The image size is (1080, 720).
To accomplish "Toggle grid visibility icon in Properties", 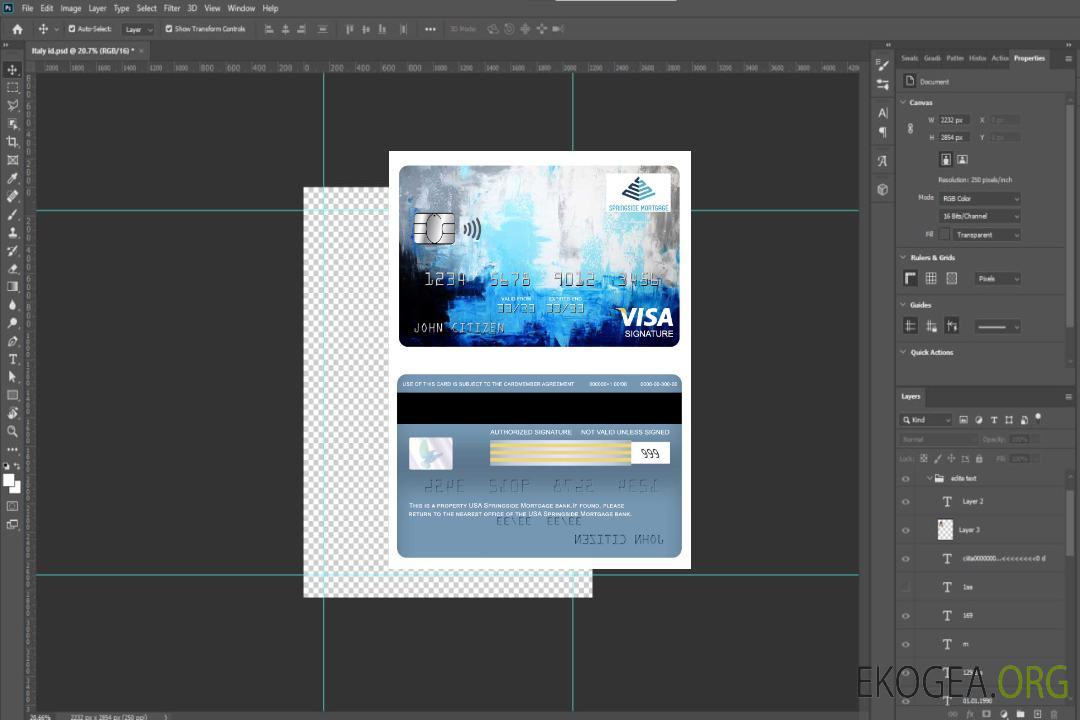I will [931, 278].
